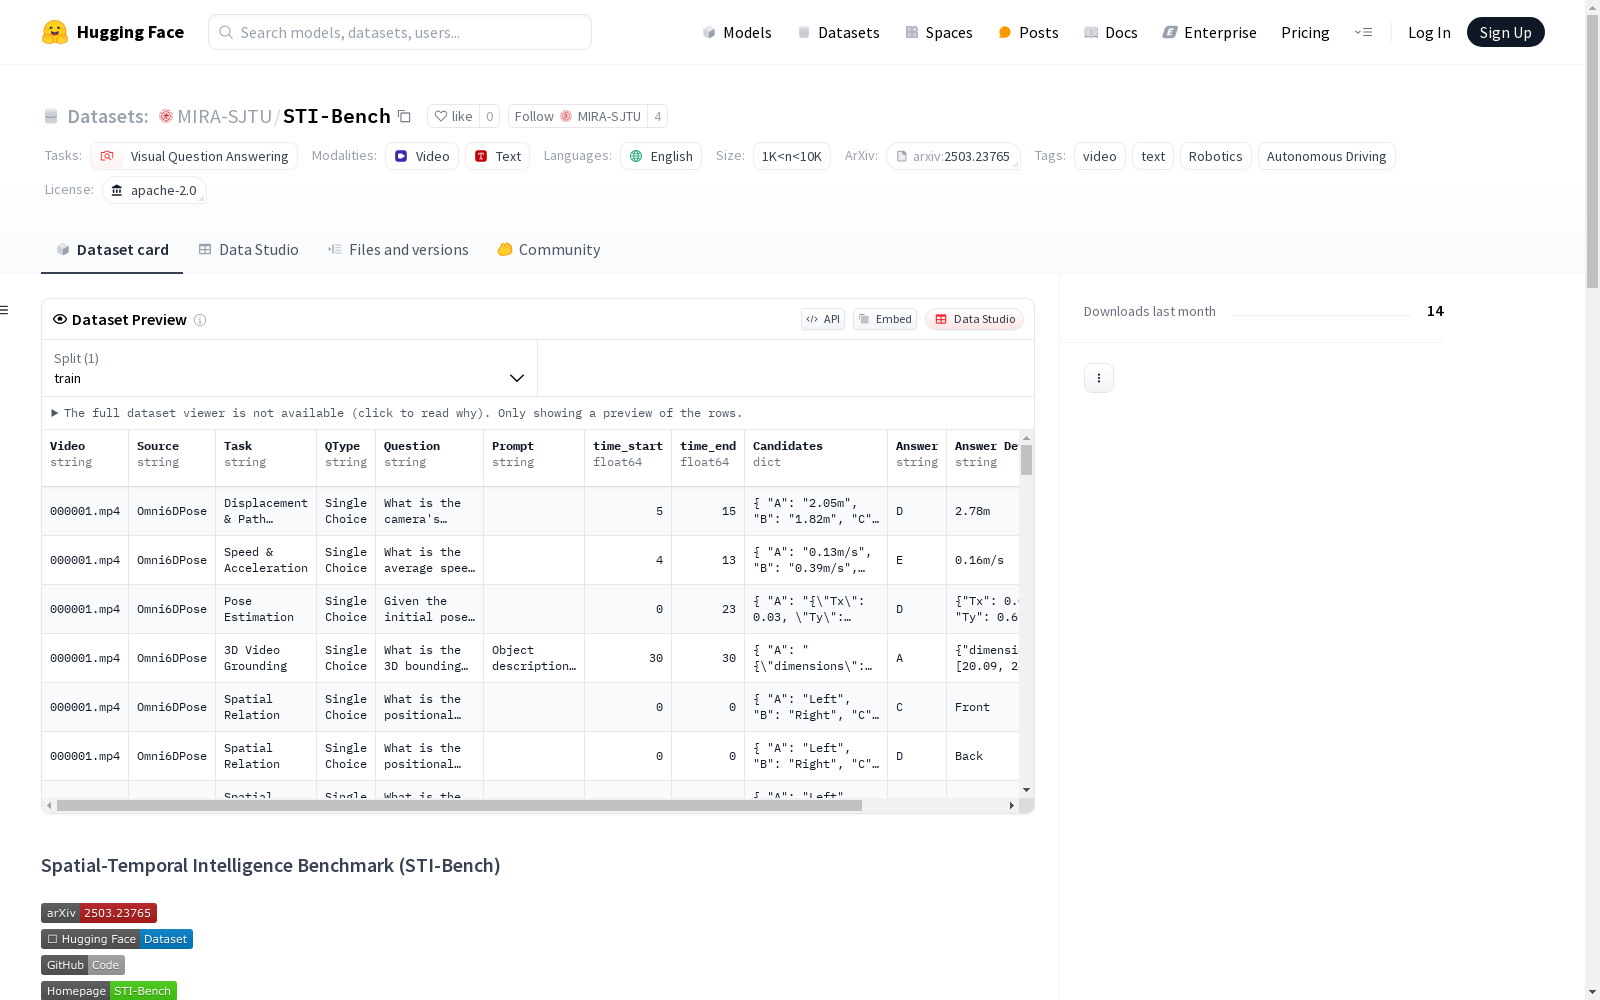Open Data Studio from the preview header
The height and width of the screenshot is (1000, 1600).
tap(974, 319)
